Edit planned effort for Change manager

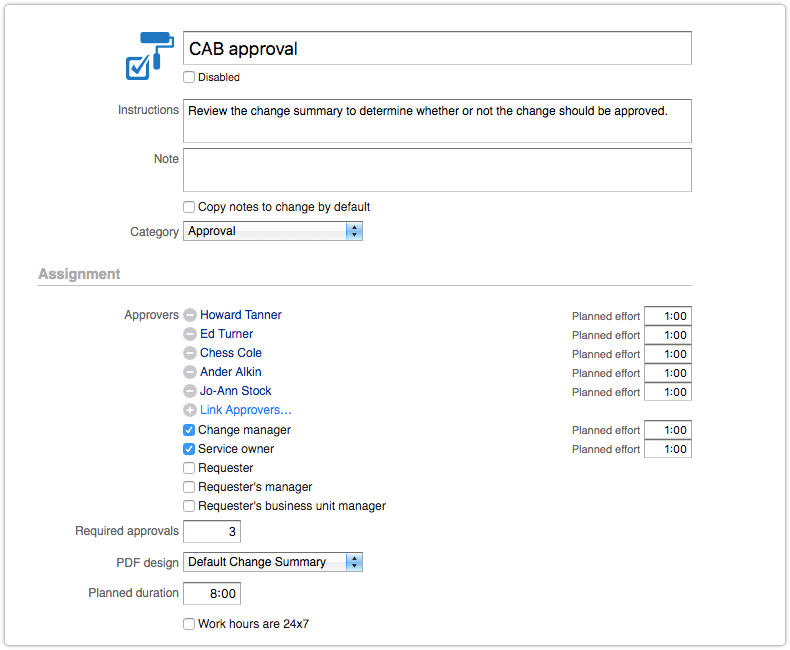click(x=668, y=430)
